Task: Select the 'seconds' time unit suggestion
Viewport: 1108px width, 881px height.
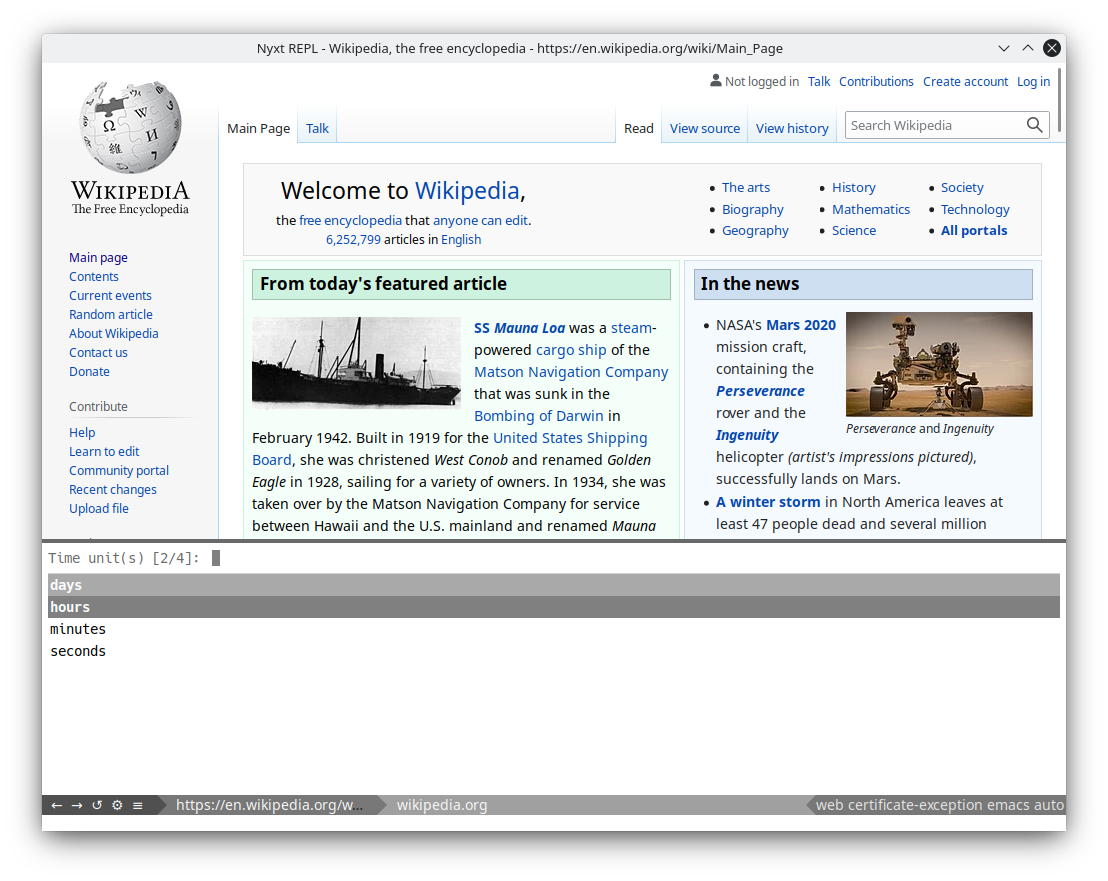Action: pos(554,651)
